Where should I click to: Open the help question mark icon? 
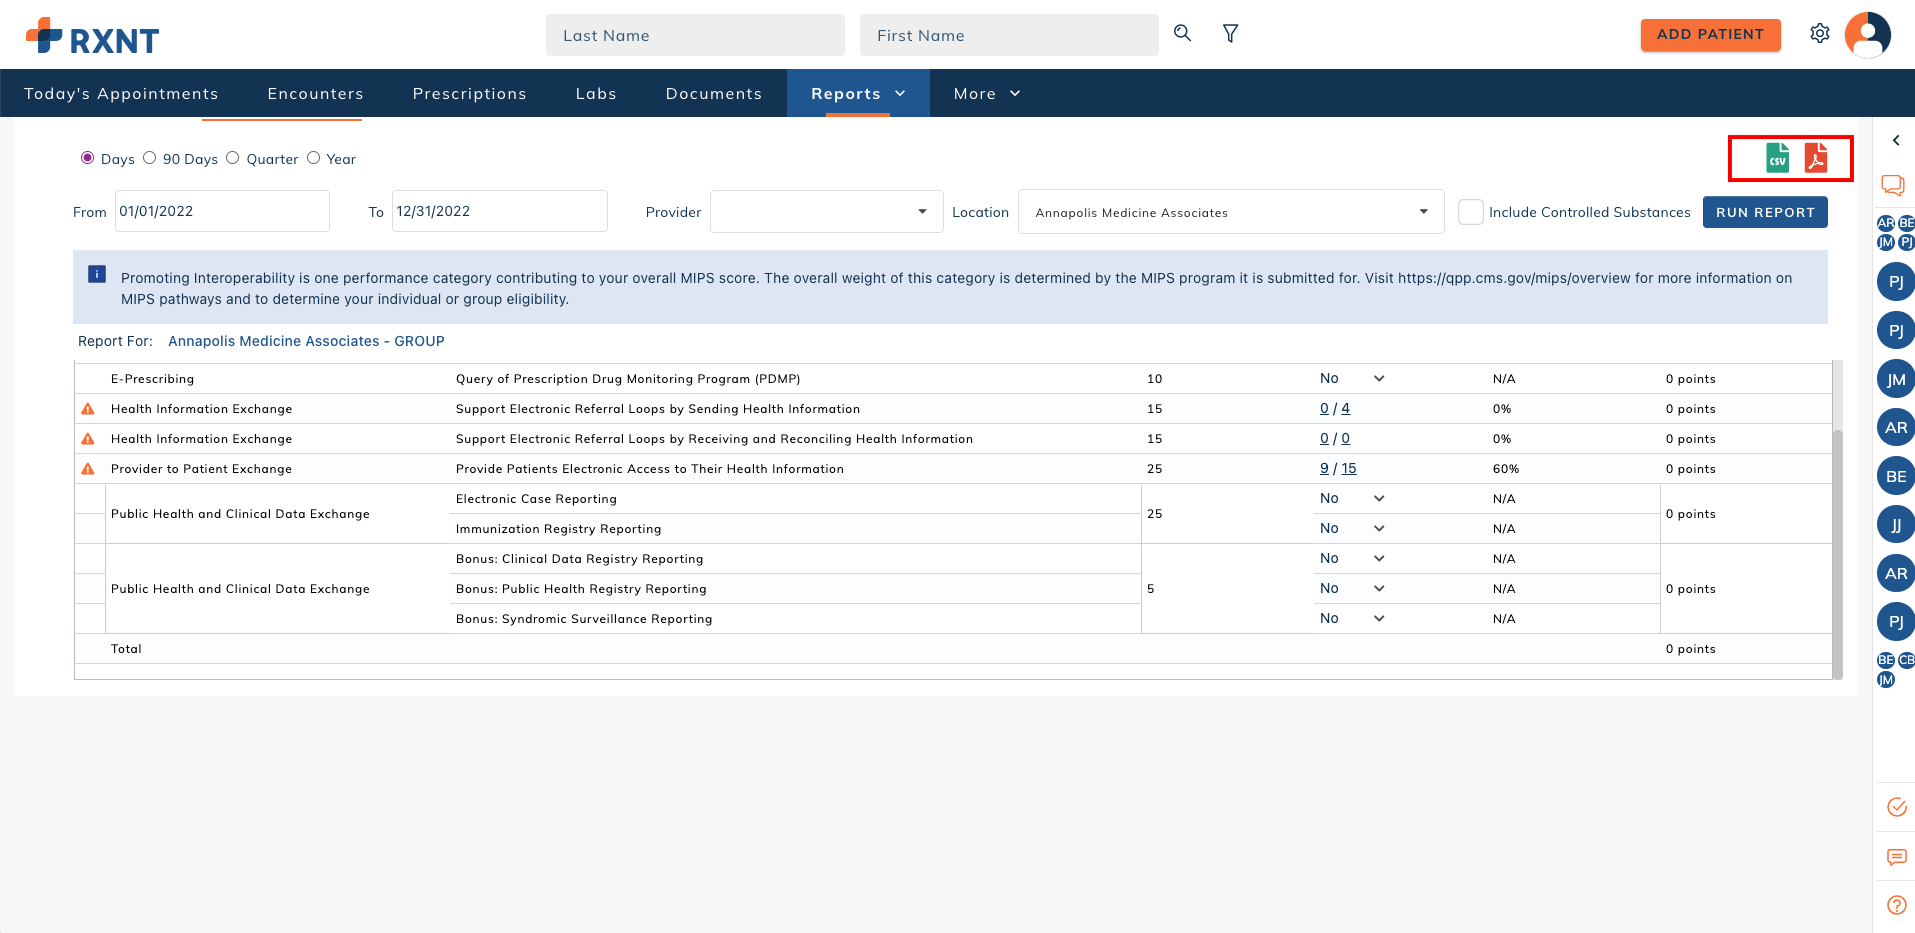tap(1896, 905)
